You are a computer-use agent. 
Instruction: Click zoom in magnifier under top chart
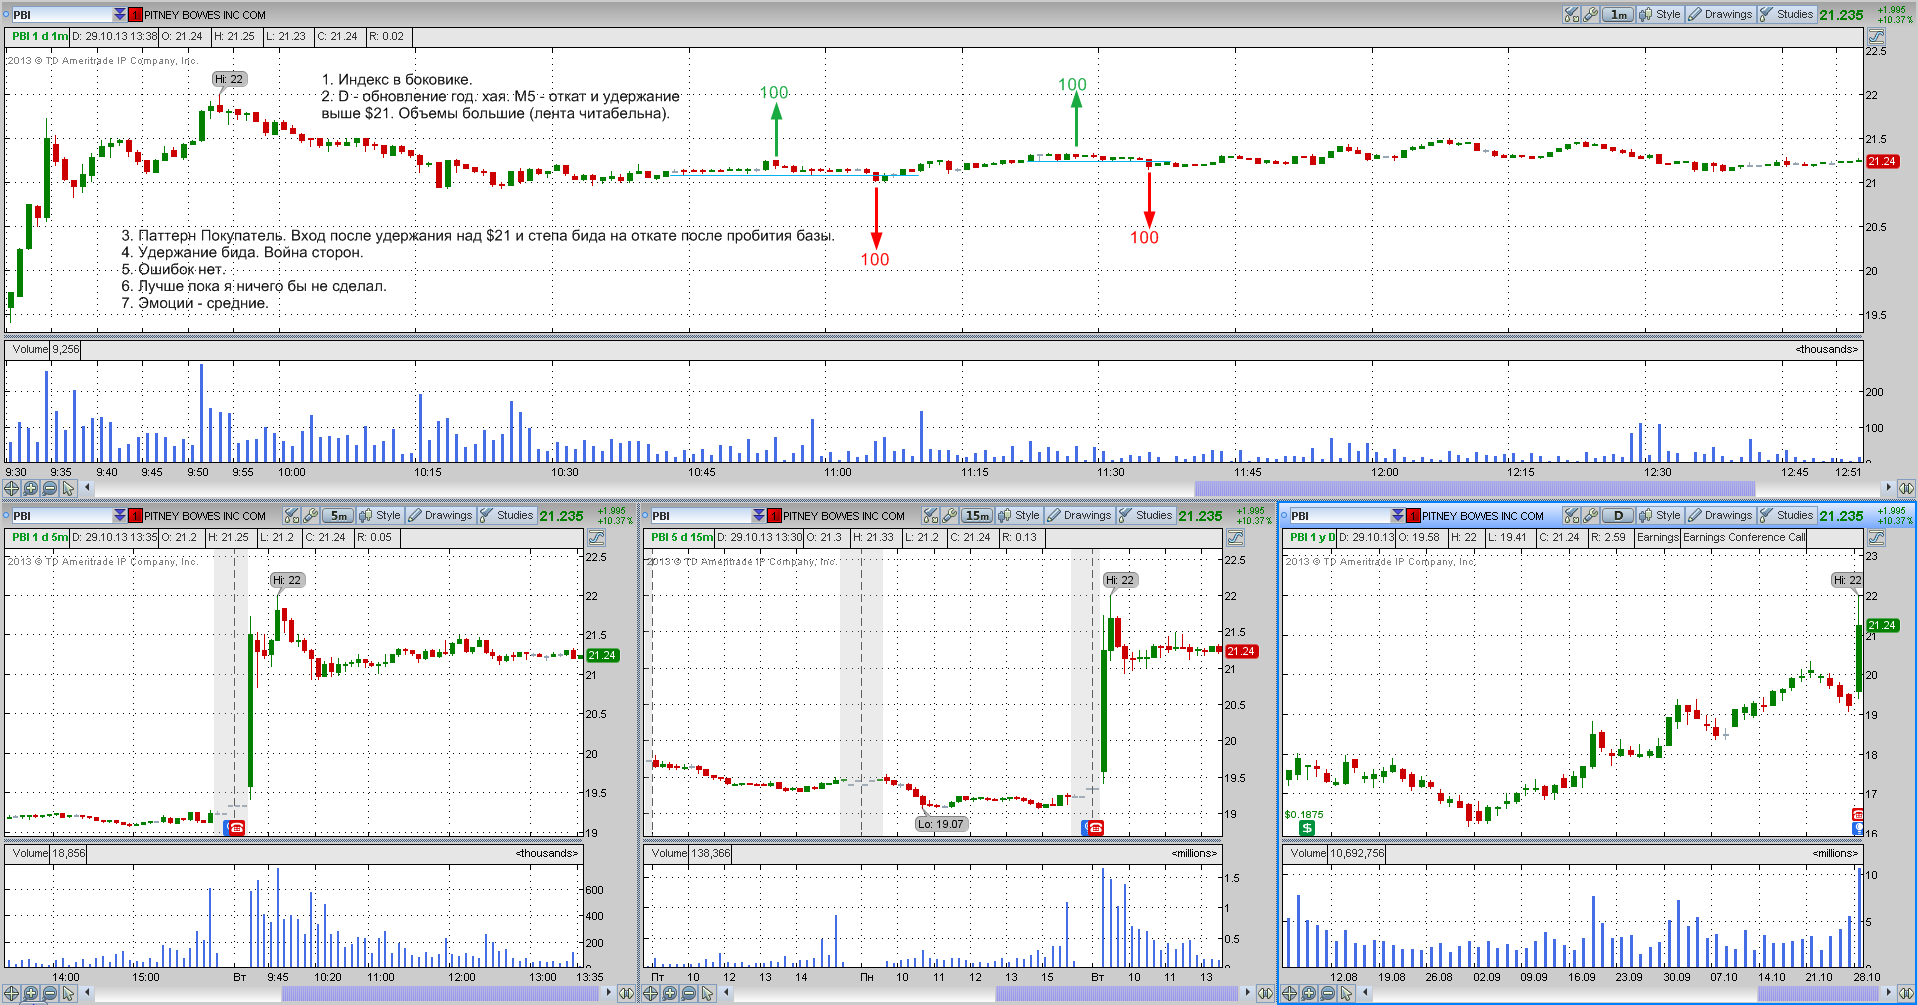(31, 488)
